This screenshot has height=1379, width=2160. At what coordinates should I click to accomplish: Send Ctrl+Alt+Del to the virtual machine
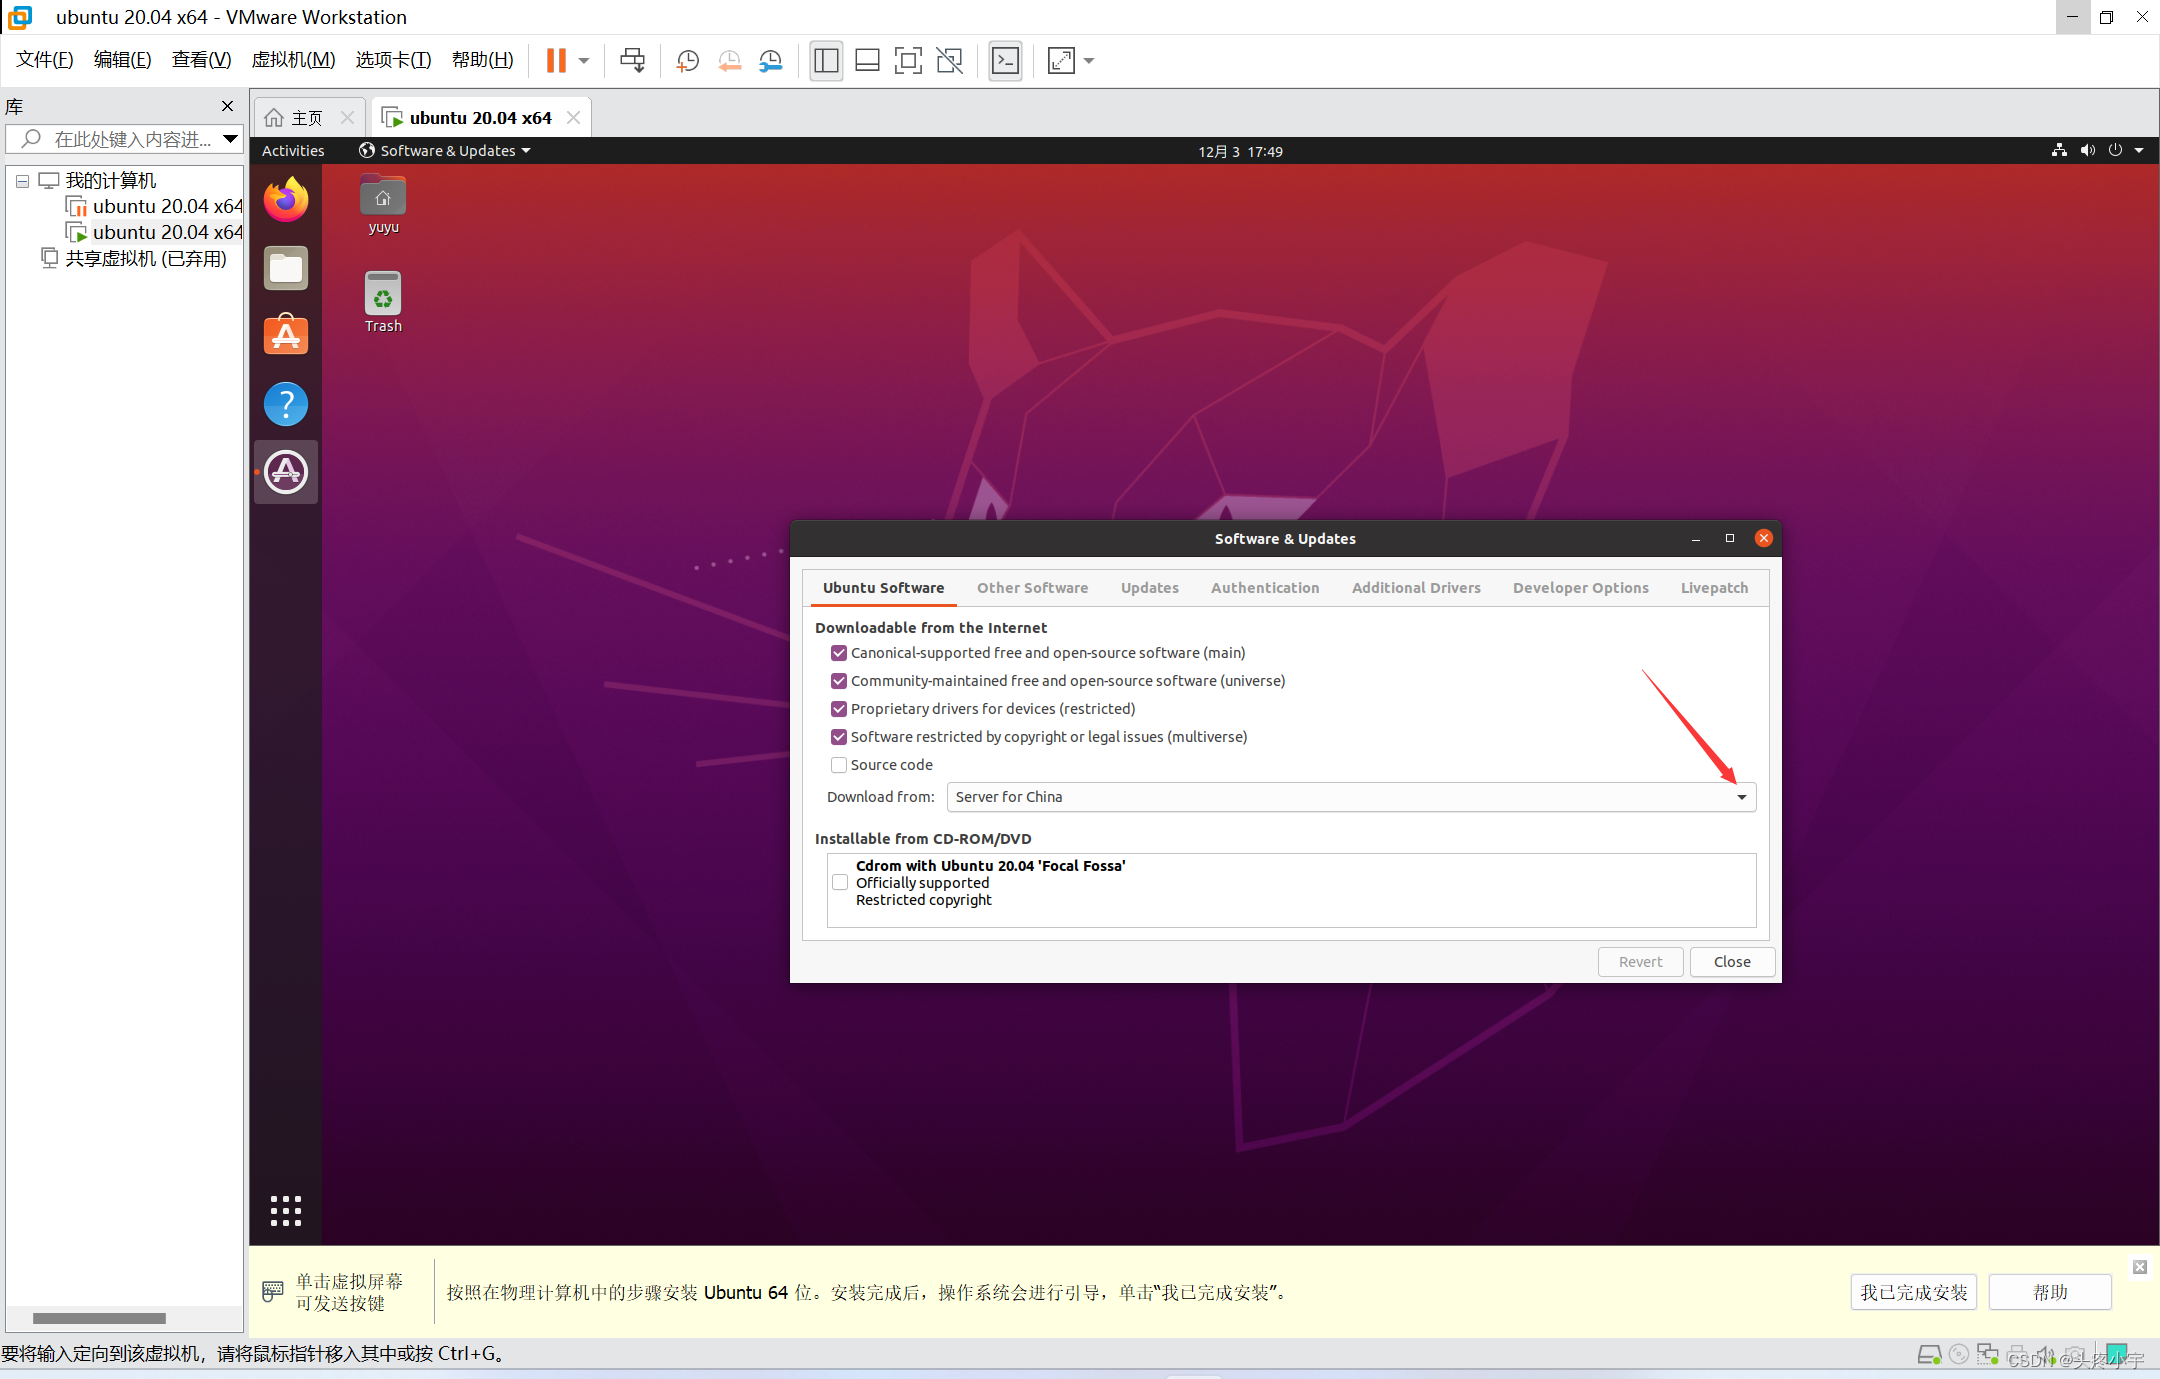click(632, 61)
